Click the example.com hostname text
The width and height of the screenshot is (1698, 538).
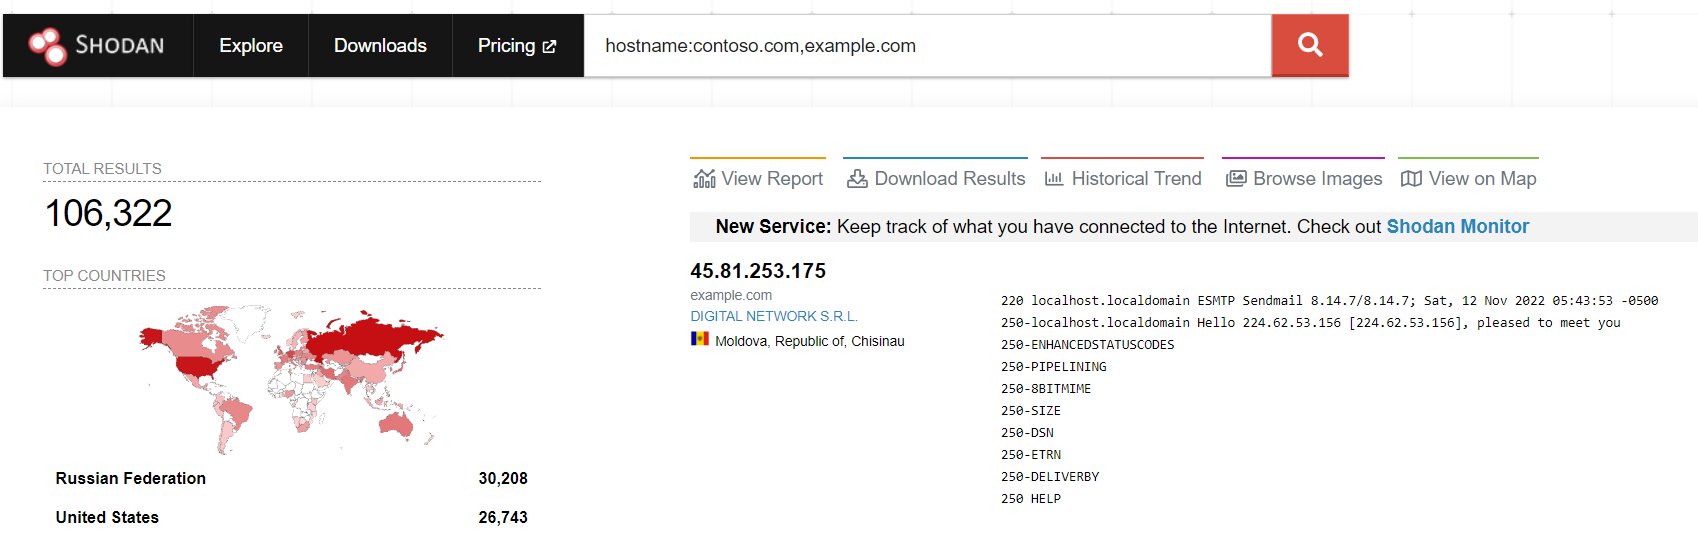coord(731,295)
